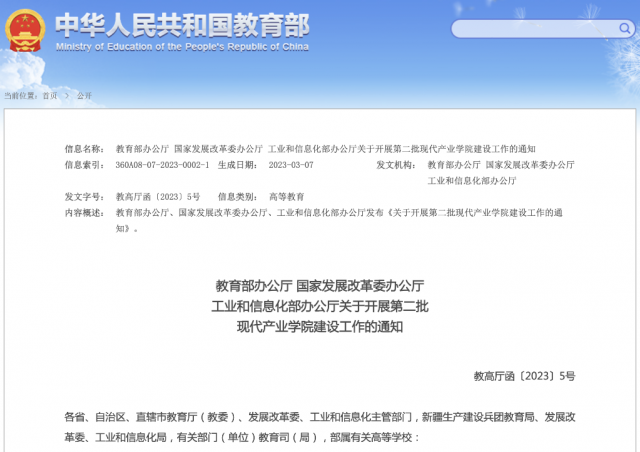Screen dimensions: 640x452
Task: Click the right-aligned 教高厅函〔2023〕5号 below heading
Action: [x=524, y=376]
